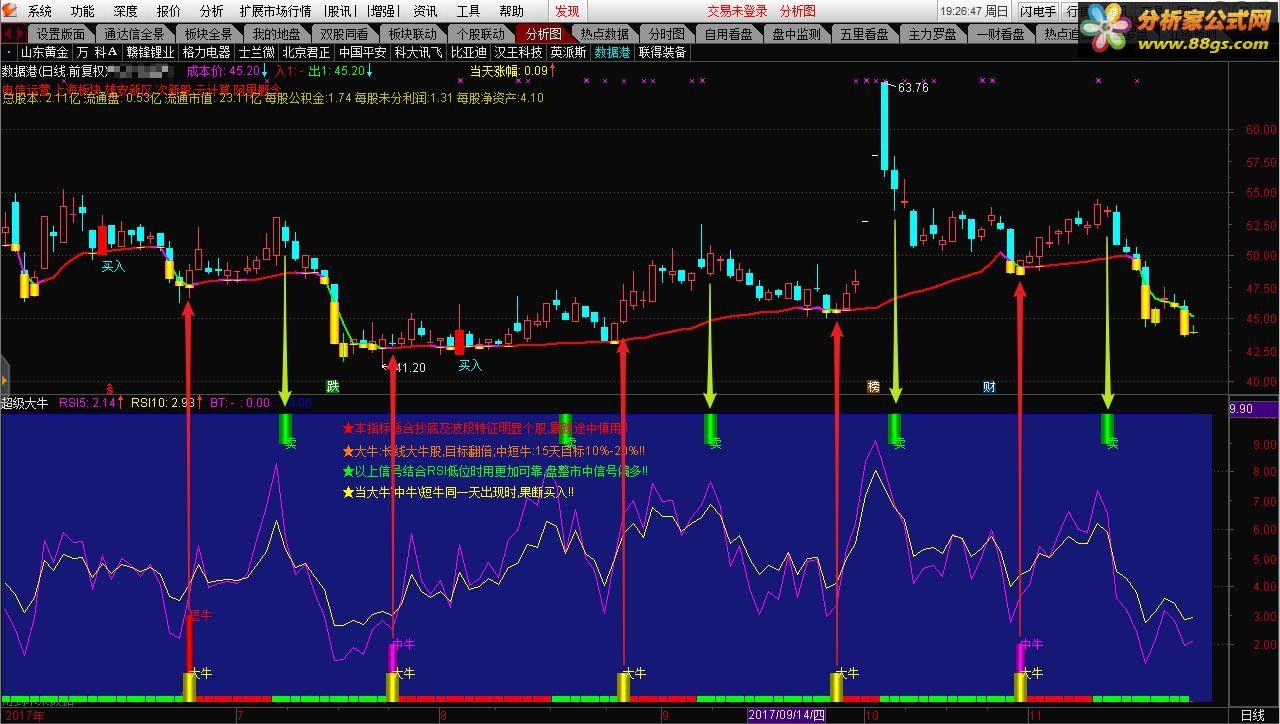Image resolution: width=1280 pixels, height=724 pixels.
Task: Switch to the 盘中监测 tab
Action: tap(797, 33)
